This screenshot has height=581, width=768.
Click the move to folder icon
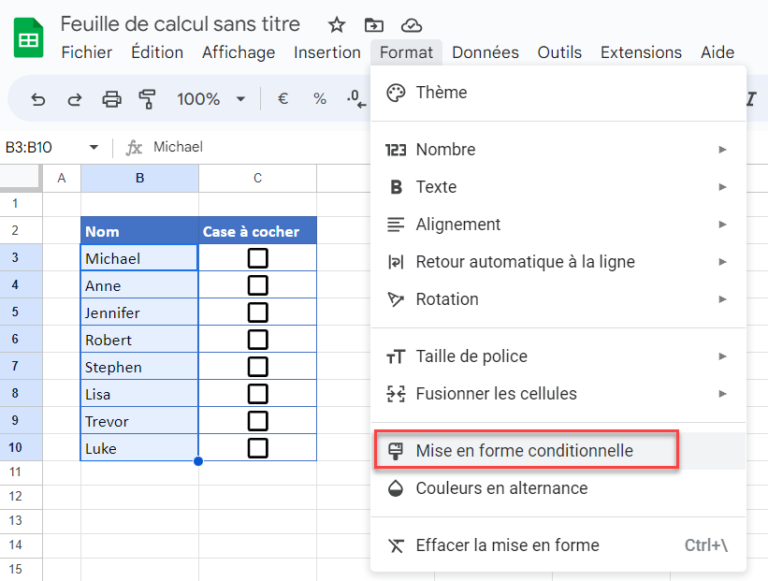[x=374, y=25]
